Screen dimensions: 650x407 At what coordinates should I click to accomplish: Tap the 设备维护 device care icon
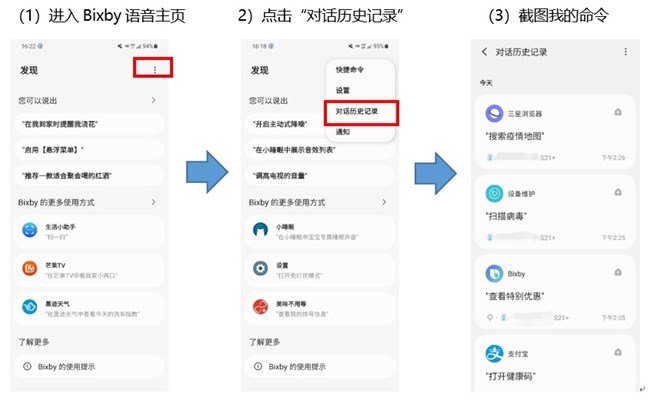coord(494,194)
